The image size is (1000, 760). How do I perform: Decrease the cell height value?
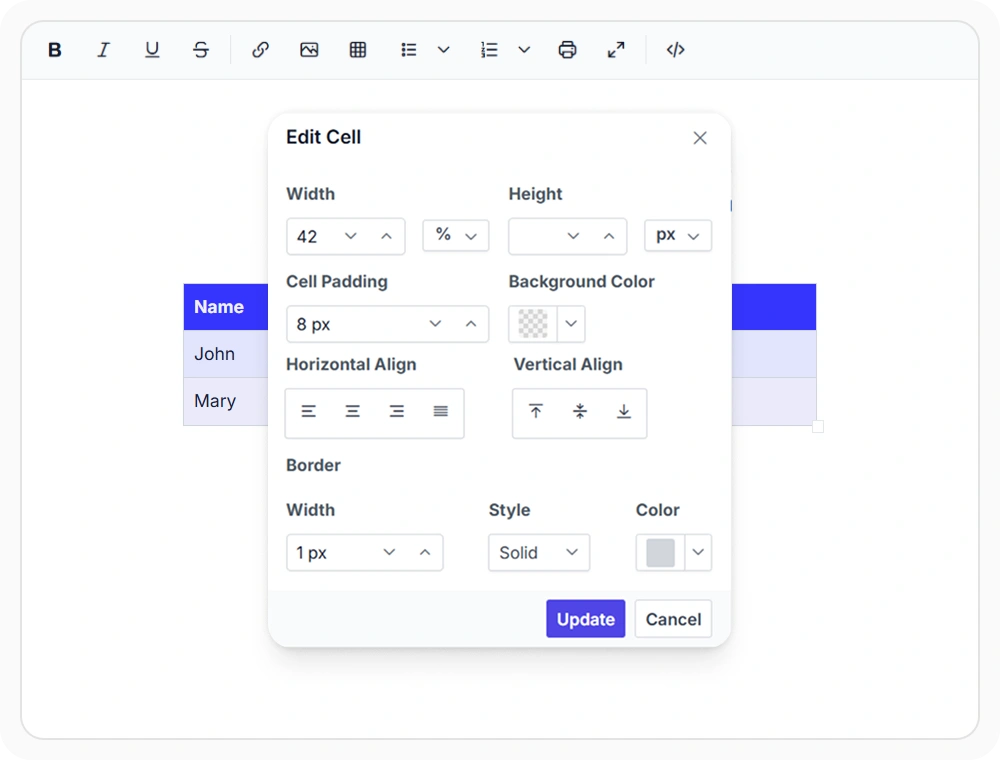573,237
